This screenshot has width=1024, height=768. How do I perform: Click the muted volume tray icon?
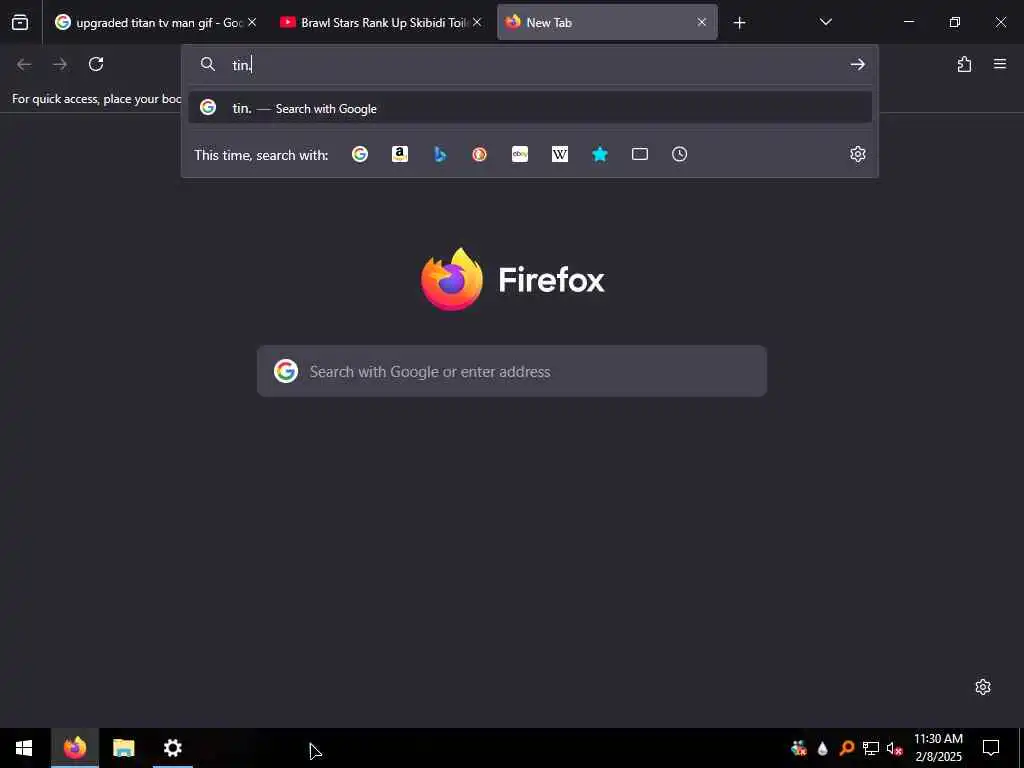pos(895,748)
